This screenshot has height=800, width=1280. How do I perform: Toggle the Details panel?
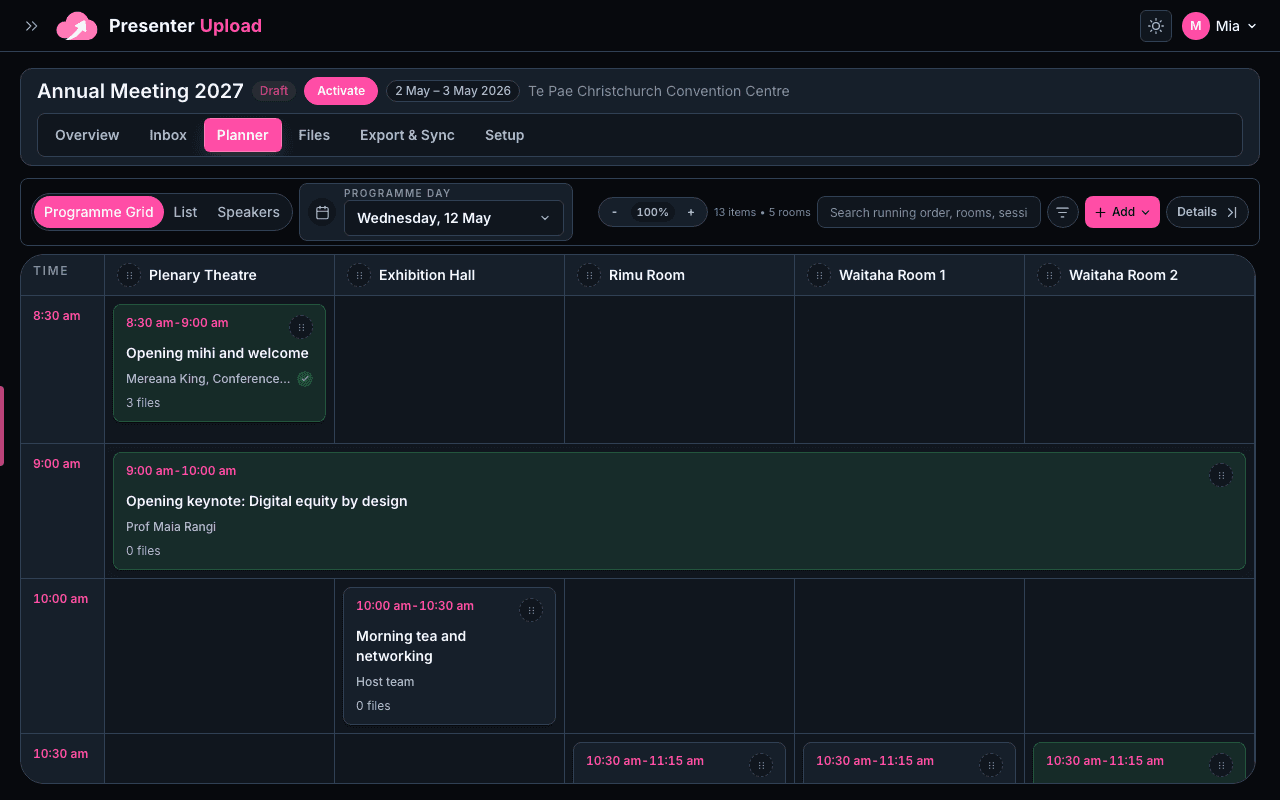click(1207, 212)
